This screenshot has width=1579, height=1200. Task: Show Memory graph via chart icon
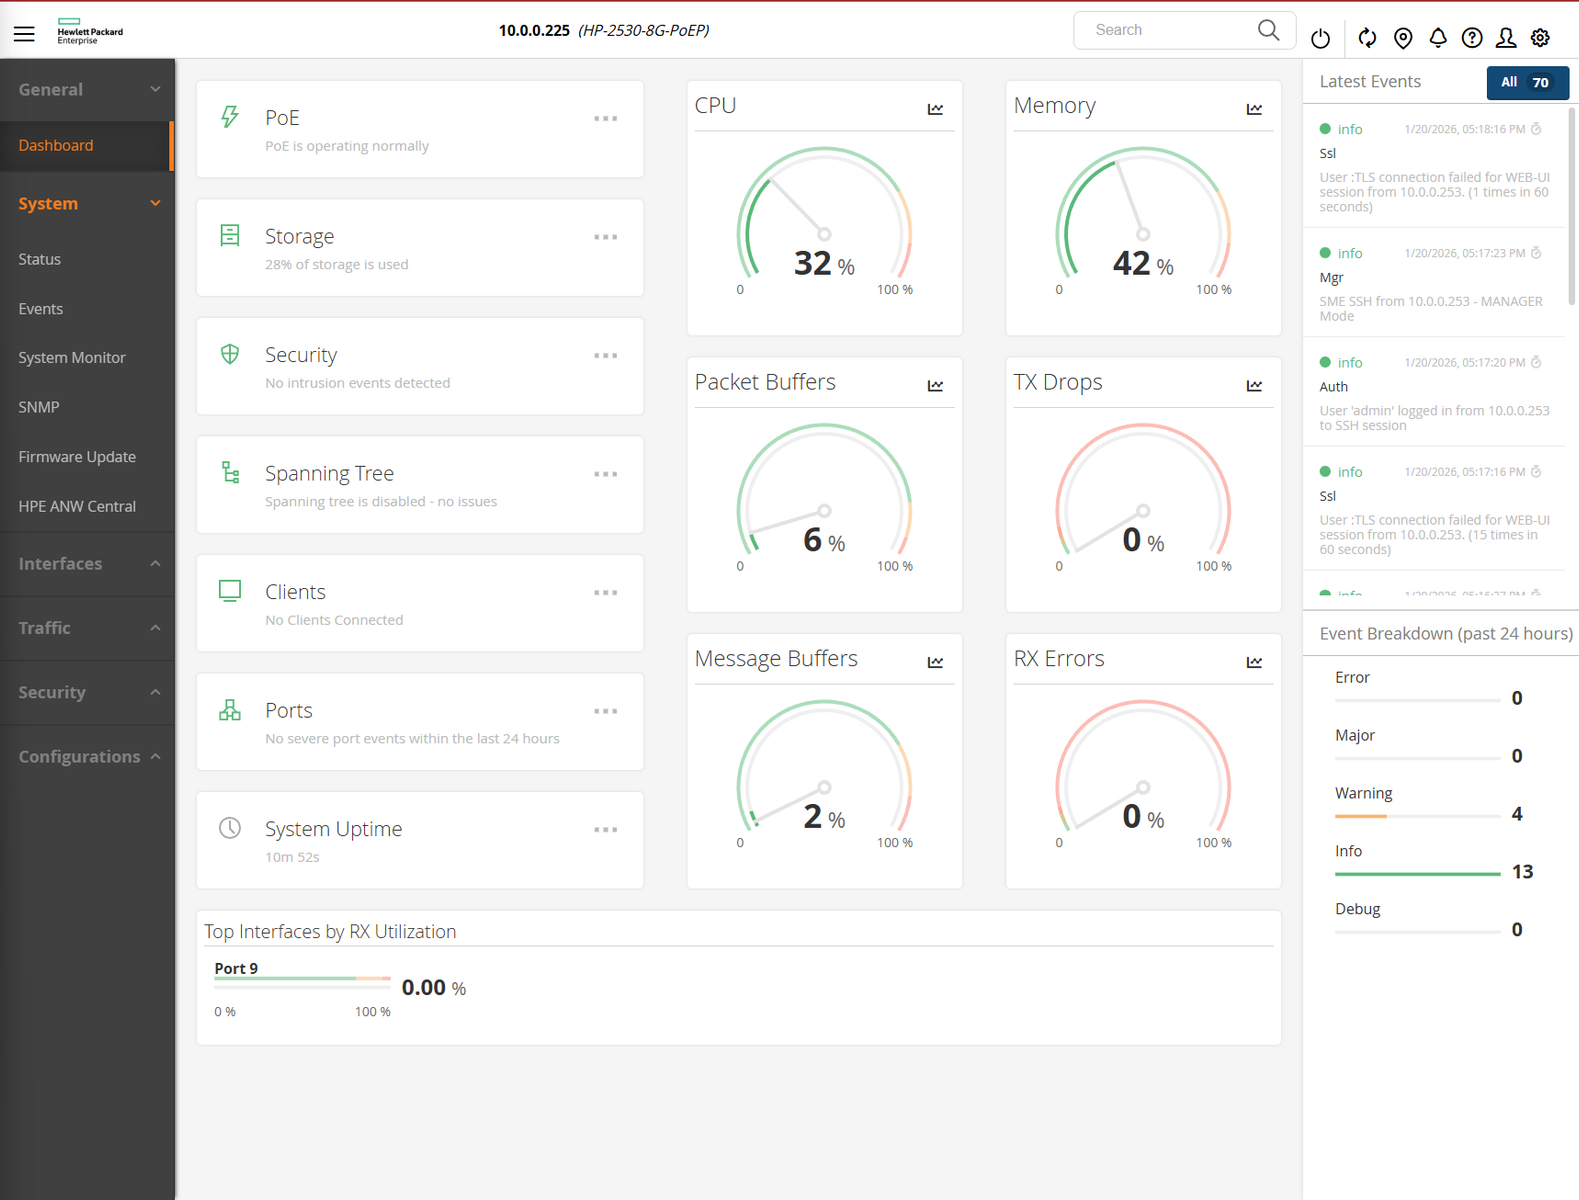1254,109
